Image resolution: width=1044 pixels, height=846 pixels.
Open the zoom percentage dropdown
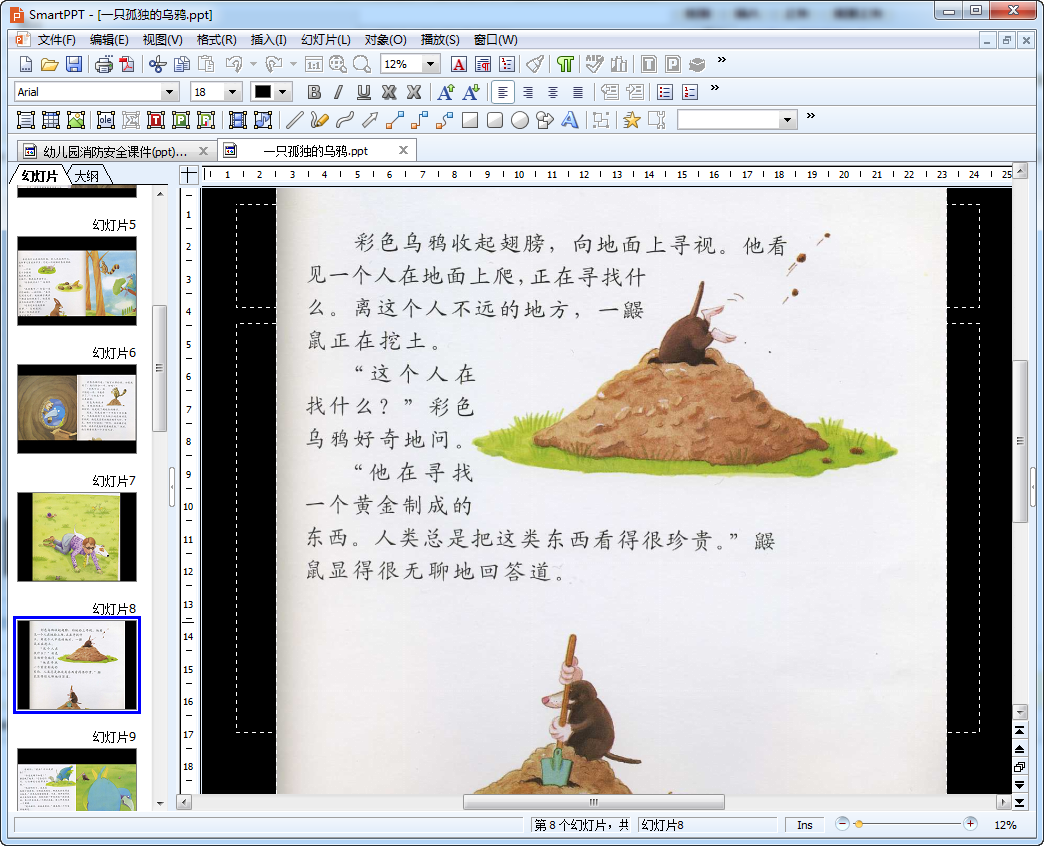point(431,65)
